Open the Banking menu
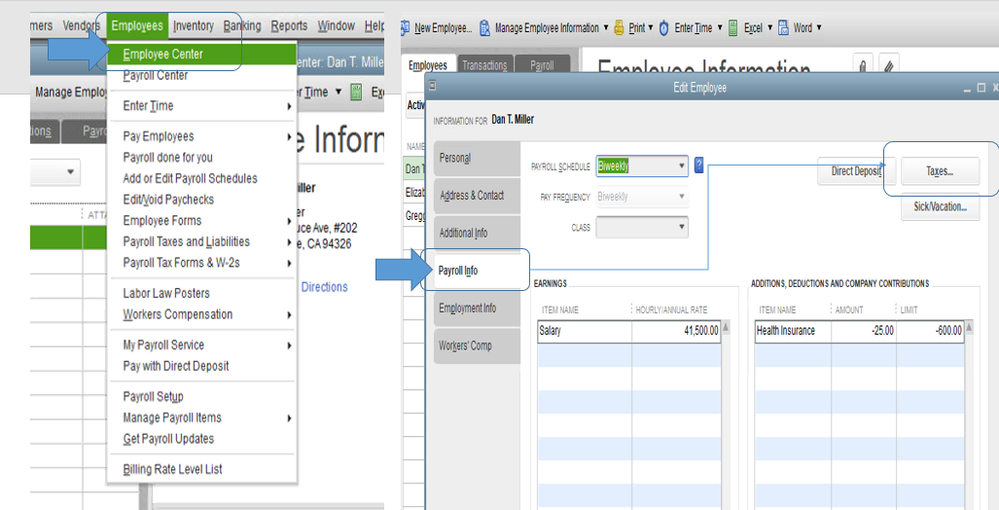Image resolution: width=999 pixels, height=510 pixels. tap(242, 26)
